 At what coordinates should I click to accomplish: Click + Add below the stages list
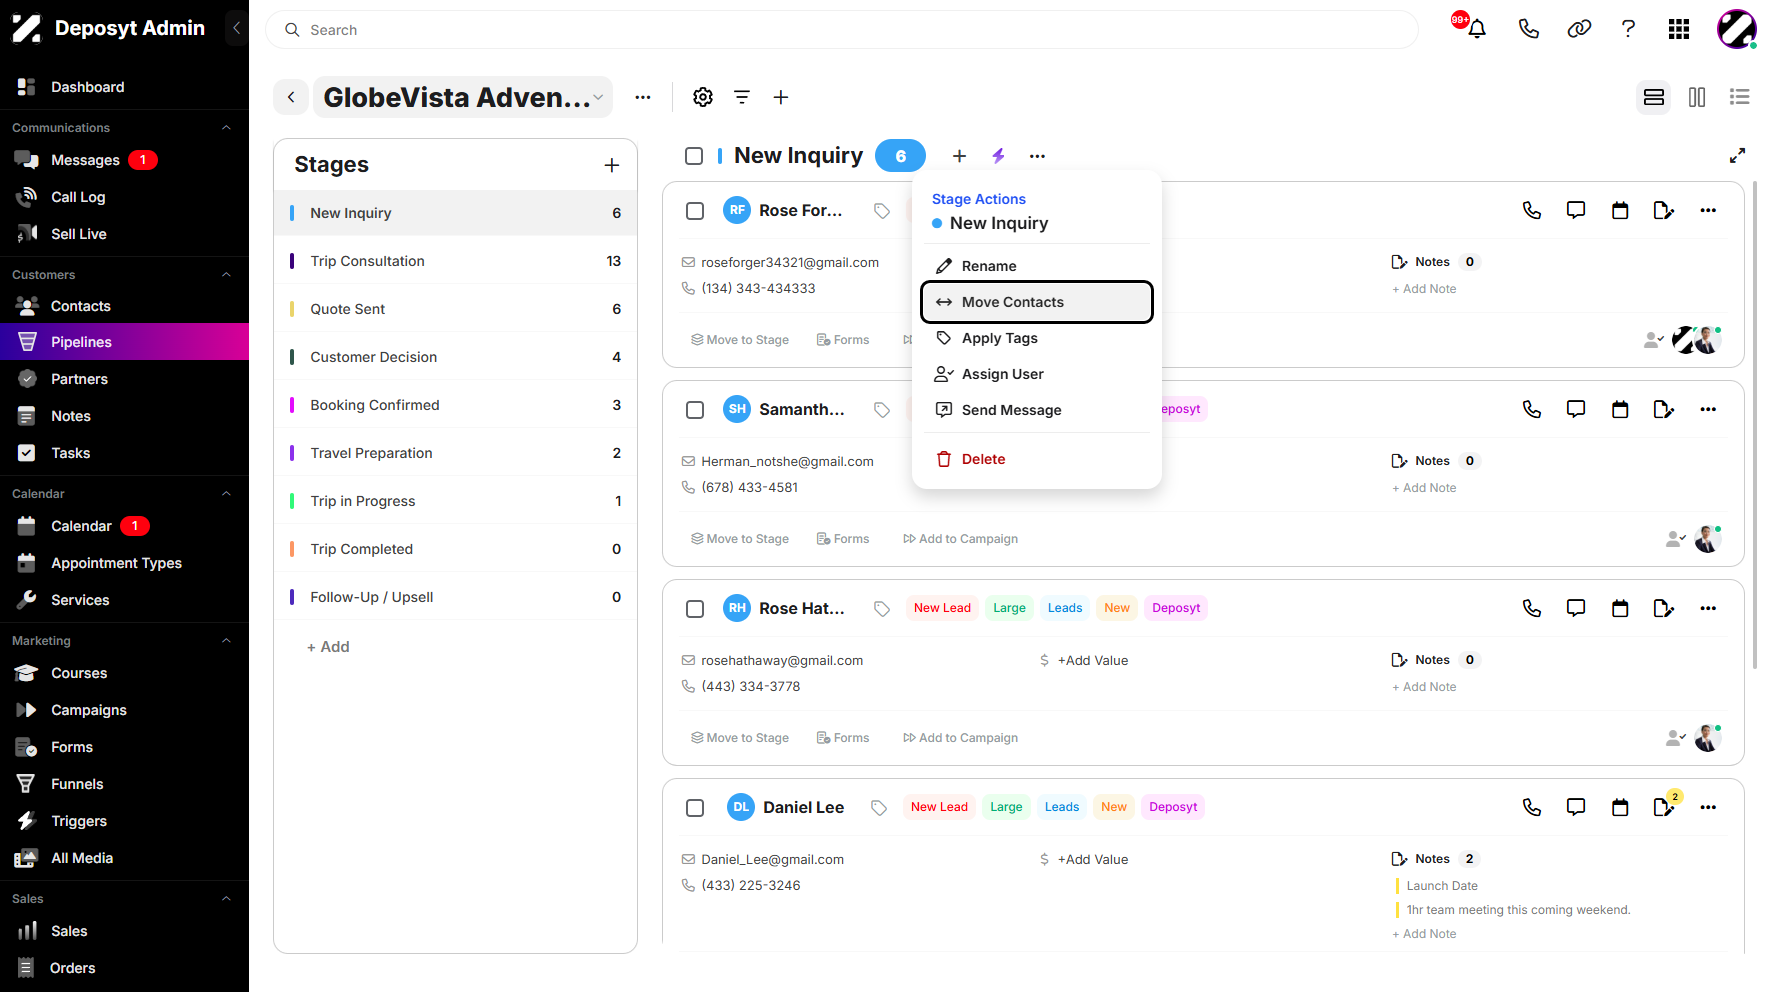click(x=328, y=647)
